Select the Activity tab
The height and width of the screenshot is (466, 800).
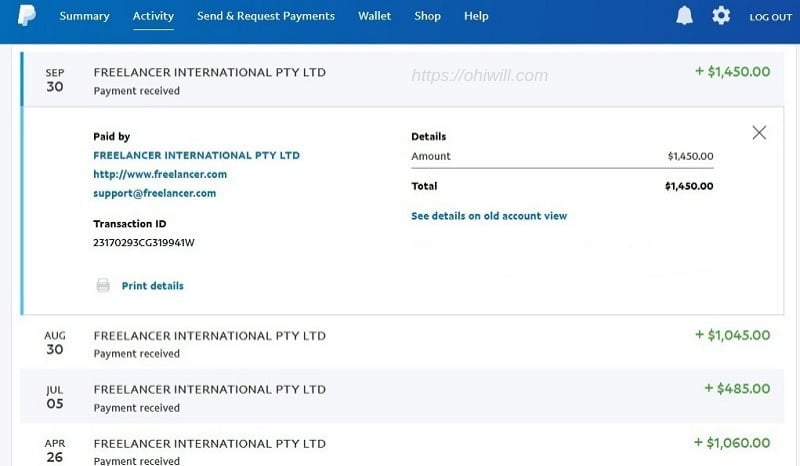tap(153, 16)
